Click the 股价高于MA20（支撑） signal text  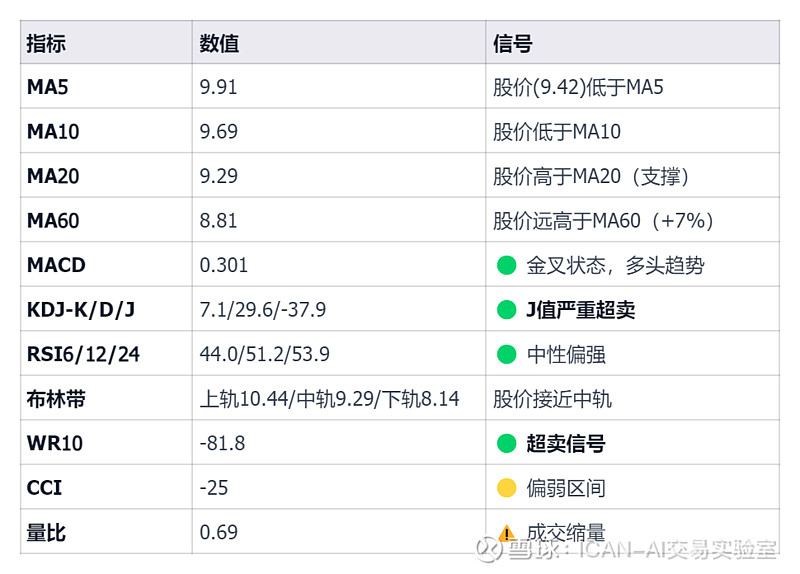pos(591,177)
